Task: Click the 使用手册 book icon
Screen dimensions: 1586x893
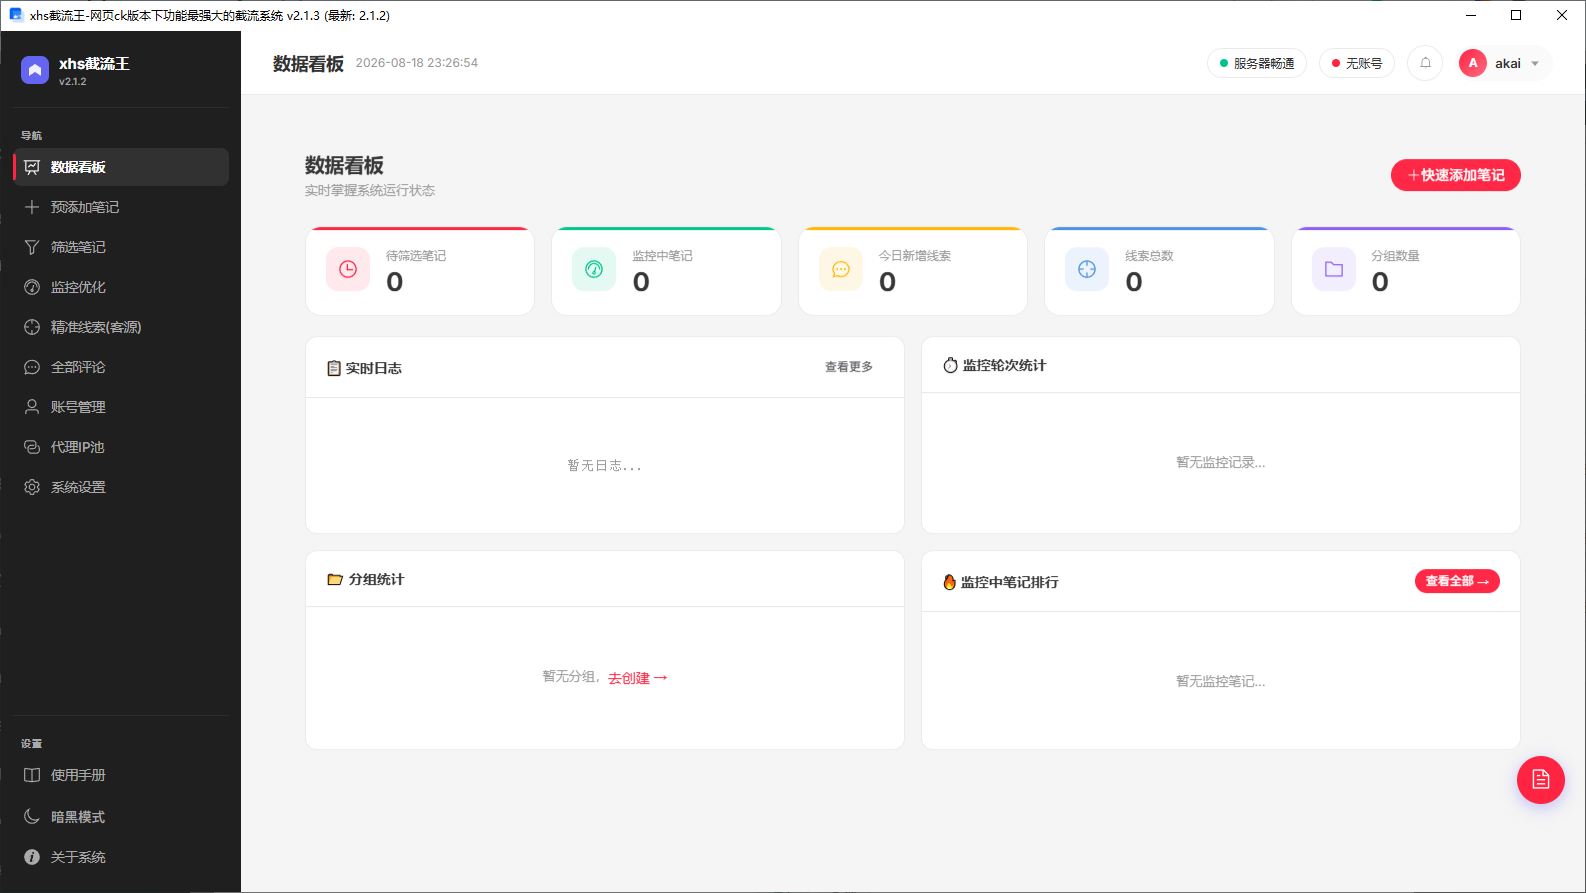Action: pyautogui.click(x=32, y=775)
